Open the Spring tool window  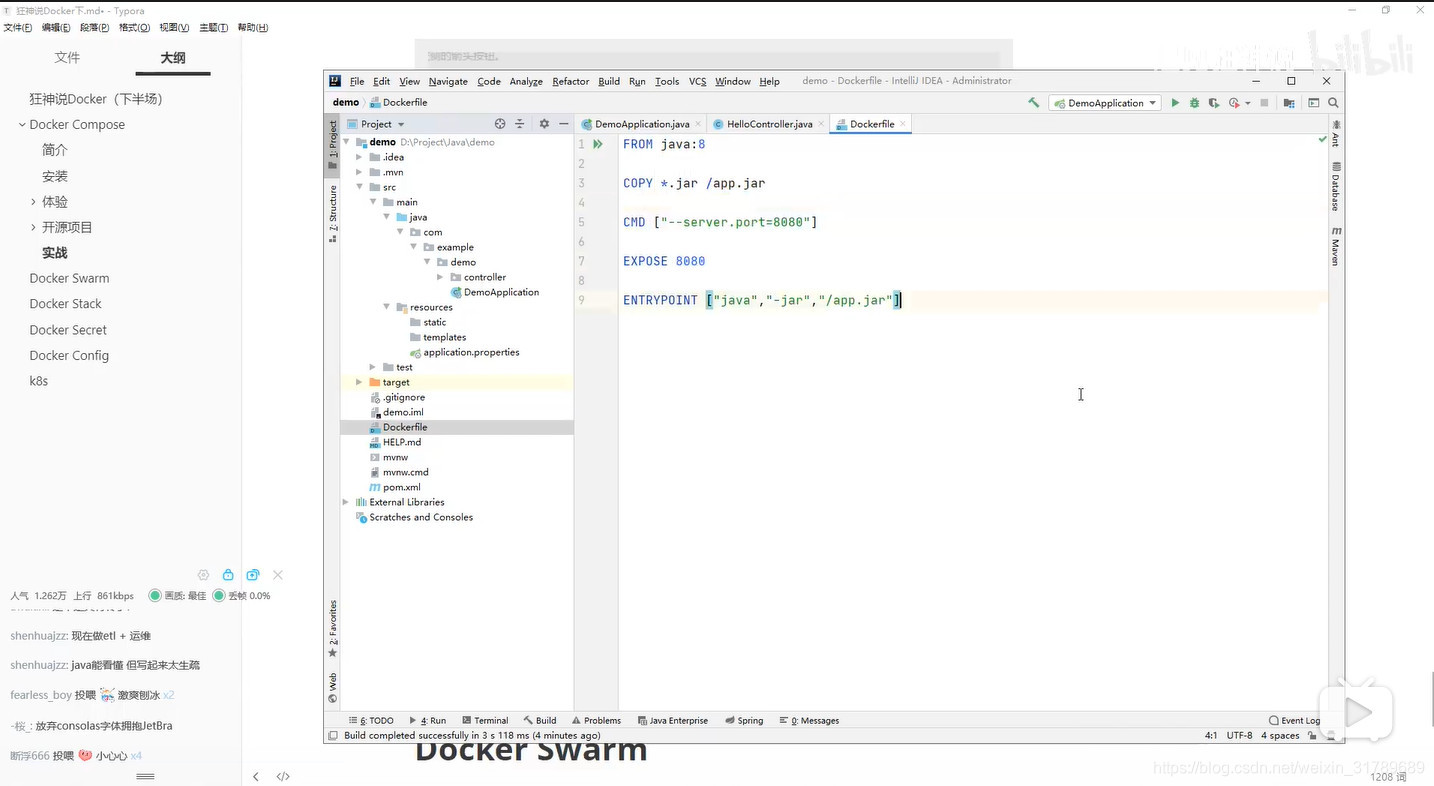745,720
